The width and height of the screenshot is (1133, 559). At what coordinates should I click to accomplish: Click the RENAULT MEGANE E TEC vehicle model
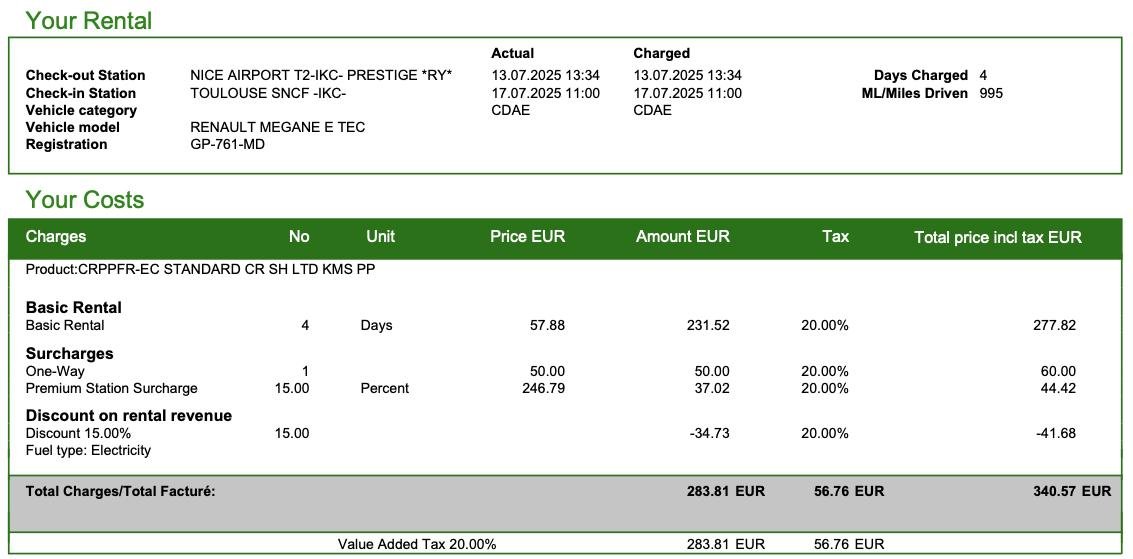tap(277, 127)
